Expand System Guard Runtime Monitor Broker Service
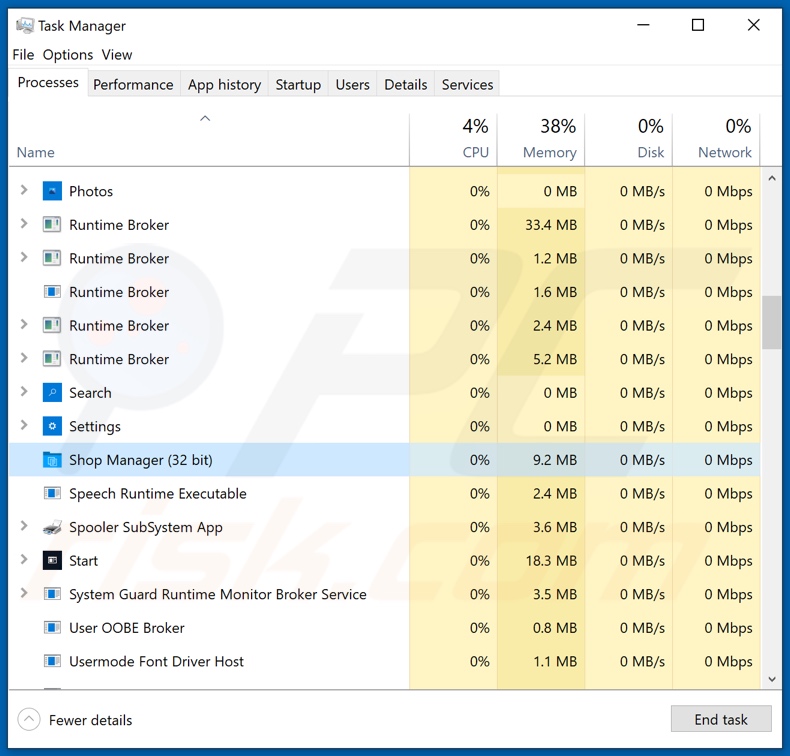The image size is (790, 756). click(x=24, y=593)
